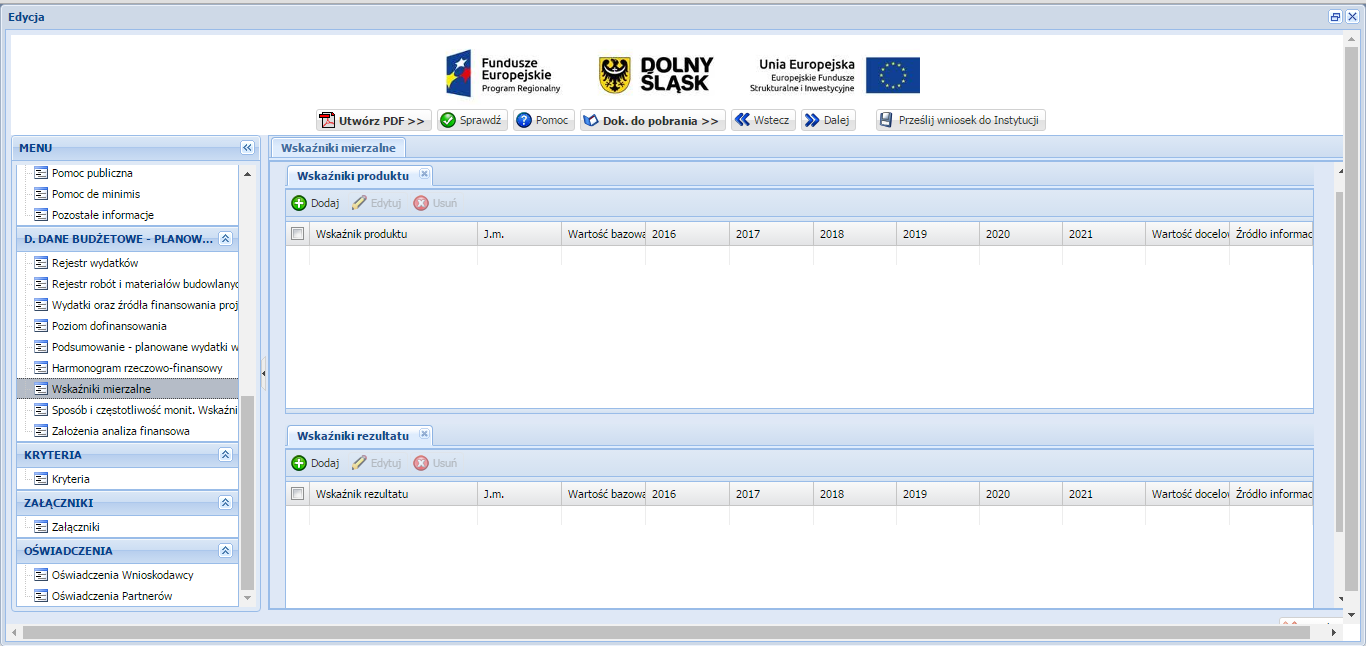Click Edytuj in Wskaźniki produktu toolbar
Image resolution: width=1366 pixels, height=646 pixels.
click(376, 203)
